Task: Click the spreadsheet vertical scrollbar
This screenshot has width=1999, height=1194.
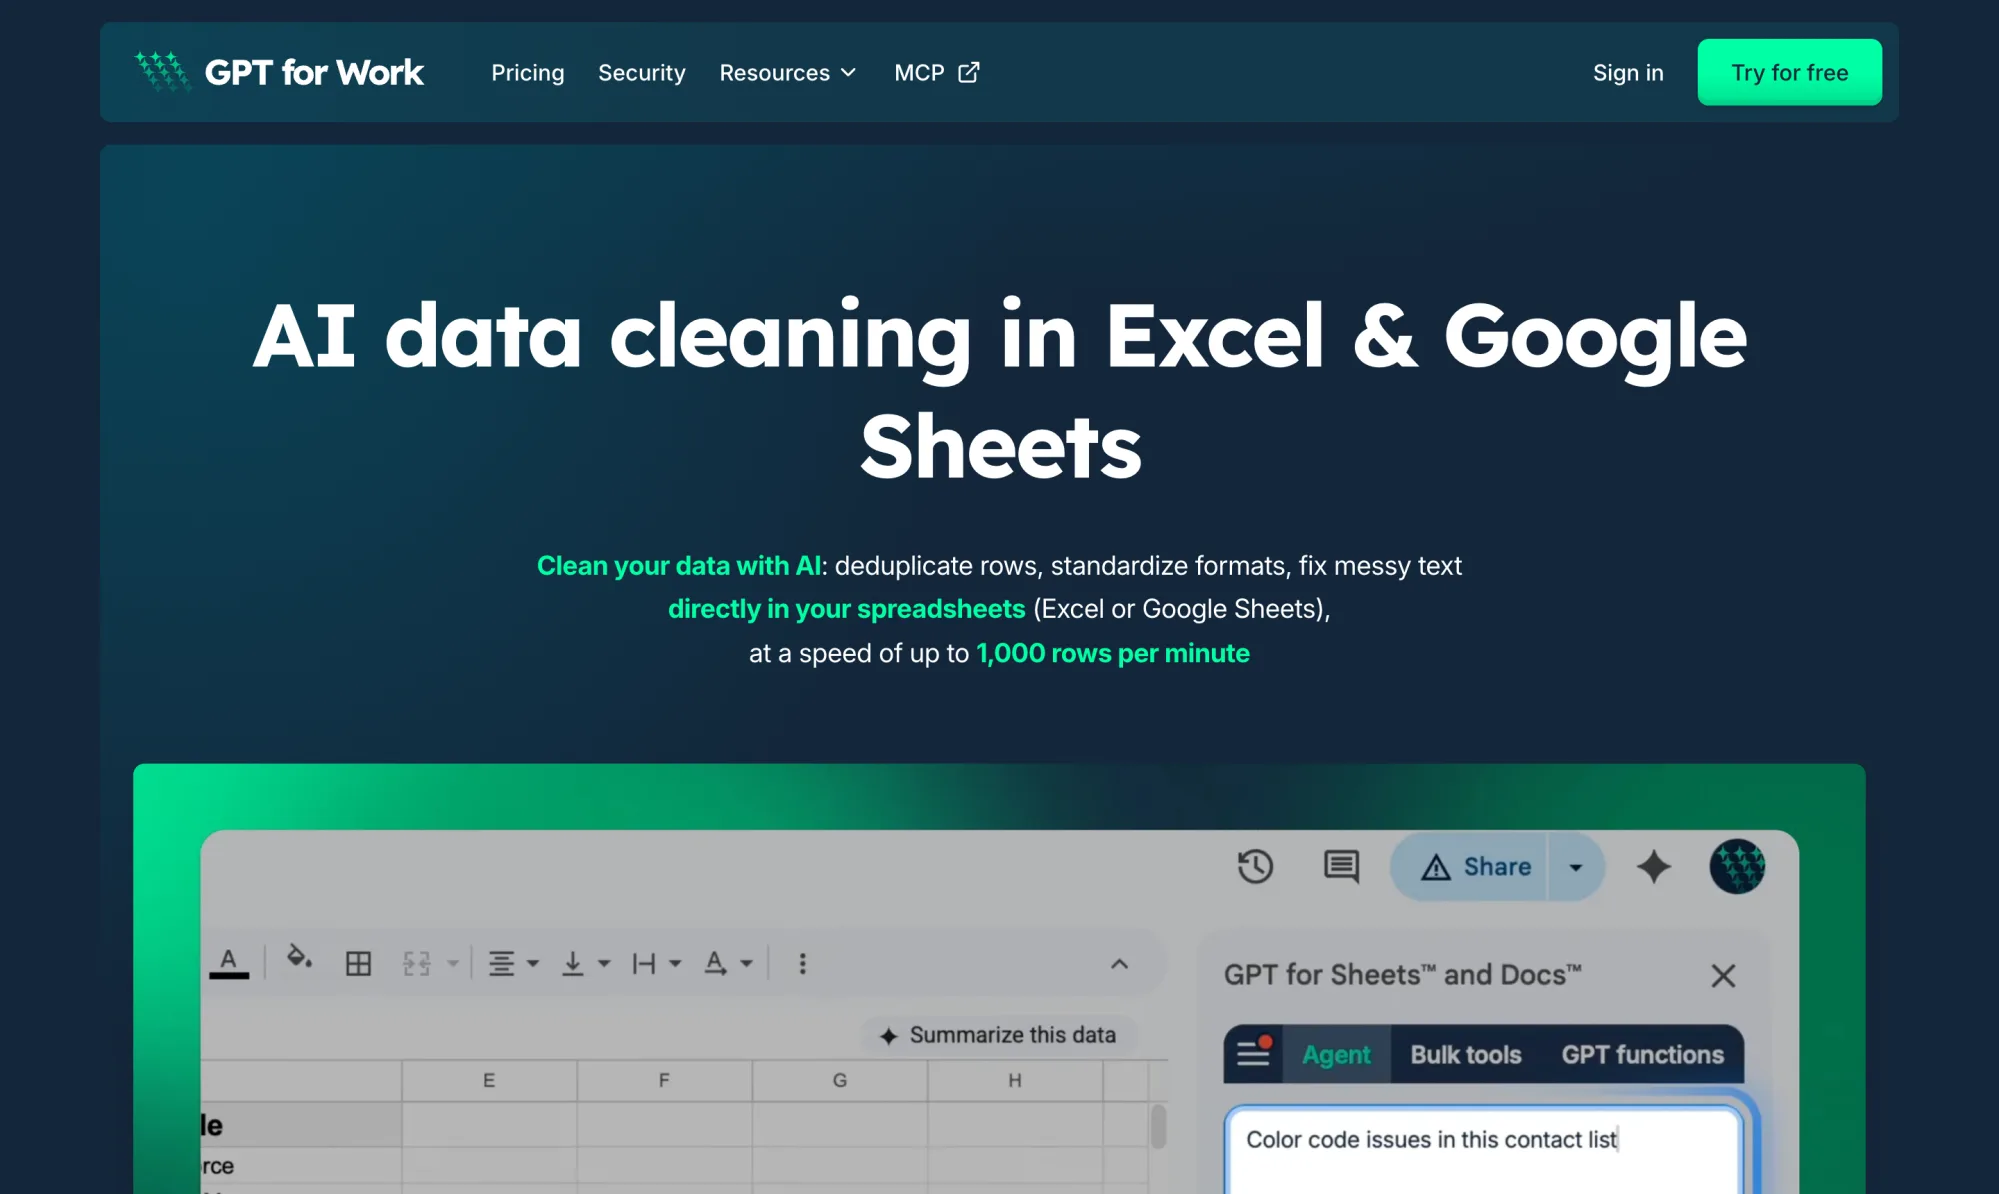Action: [1158, 1126]
